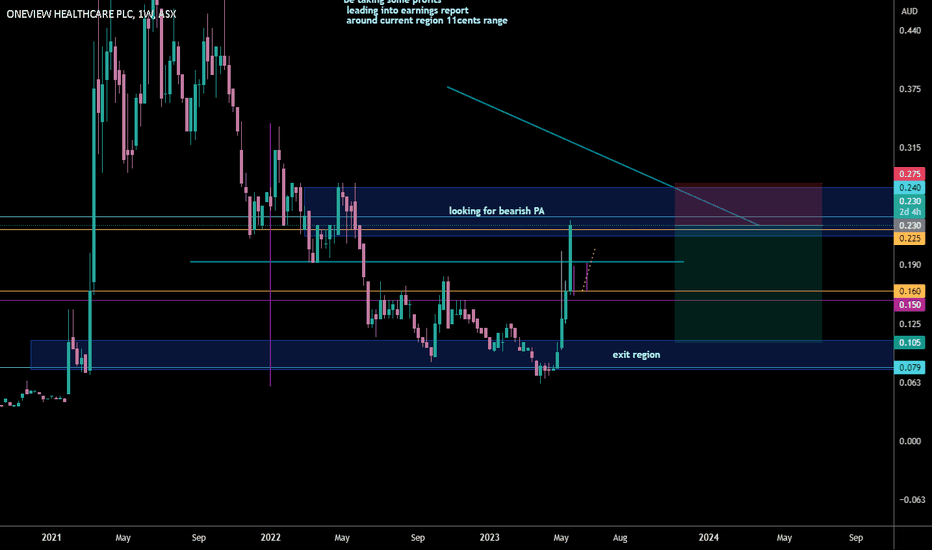Select the "around current region 11cents range" note line

click(x=427, y=21)
